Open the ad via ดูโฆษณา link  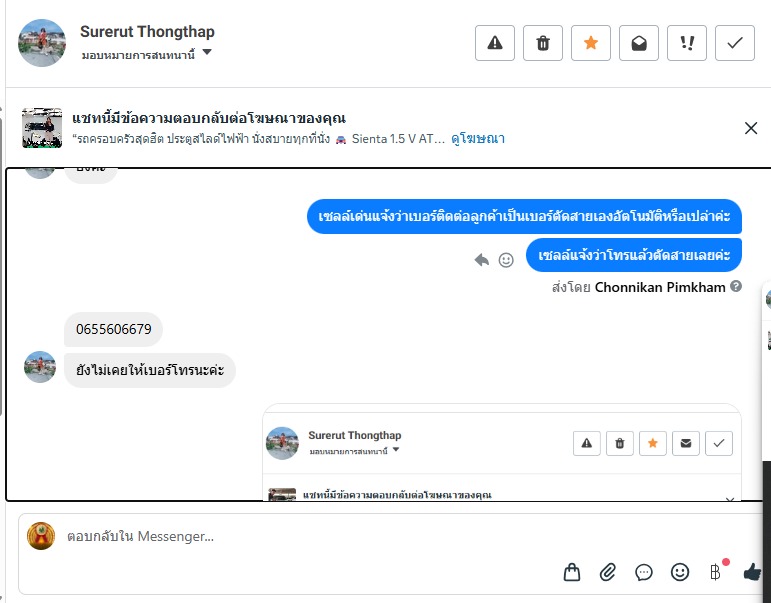tap(477, 139)
